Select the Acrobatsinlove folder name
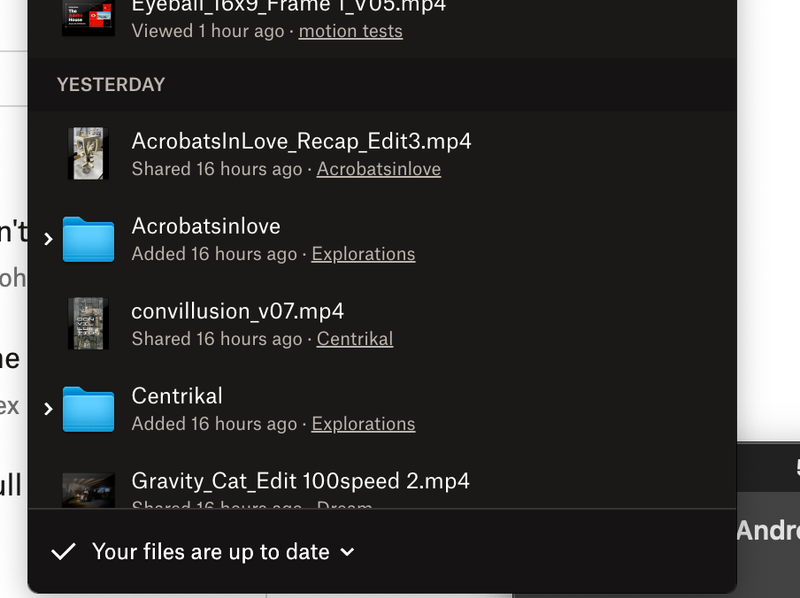Viewport: 800px width, 598px height. point(206,226)
